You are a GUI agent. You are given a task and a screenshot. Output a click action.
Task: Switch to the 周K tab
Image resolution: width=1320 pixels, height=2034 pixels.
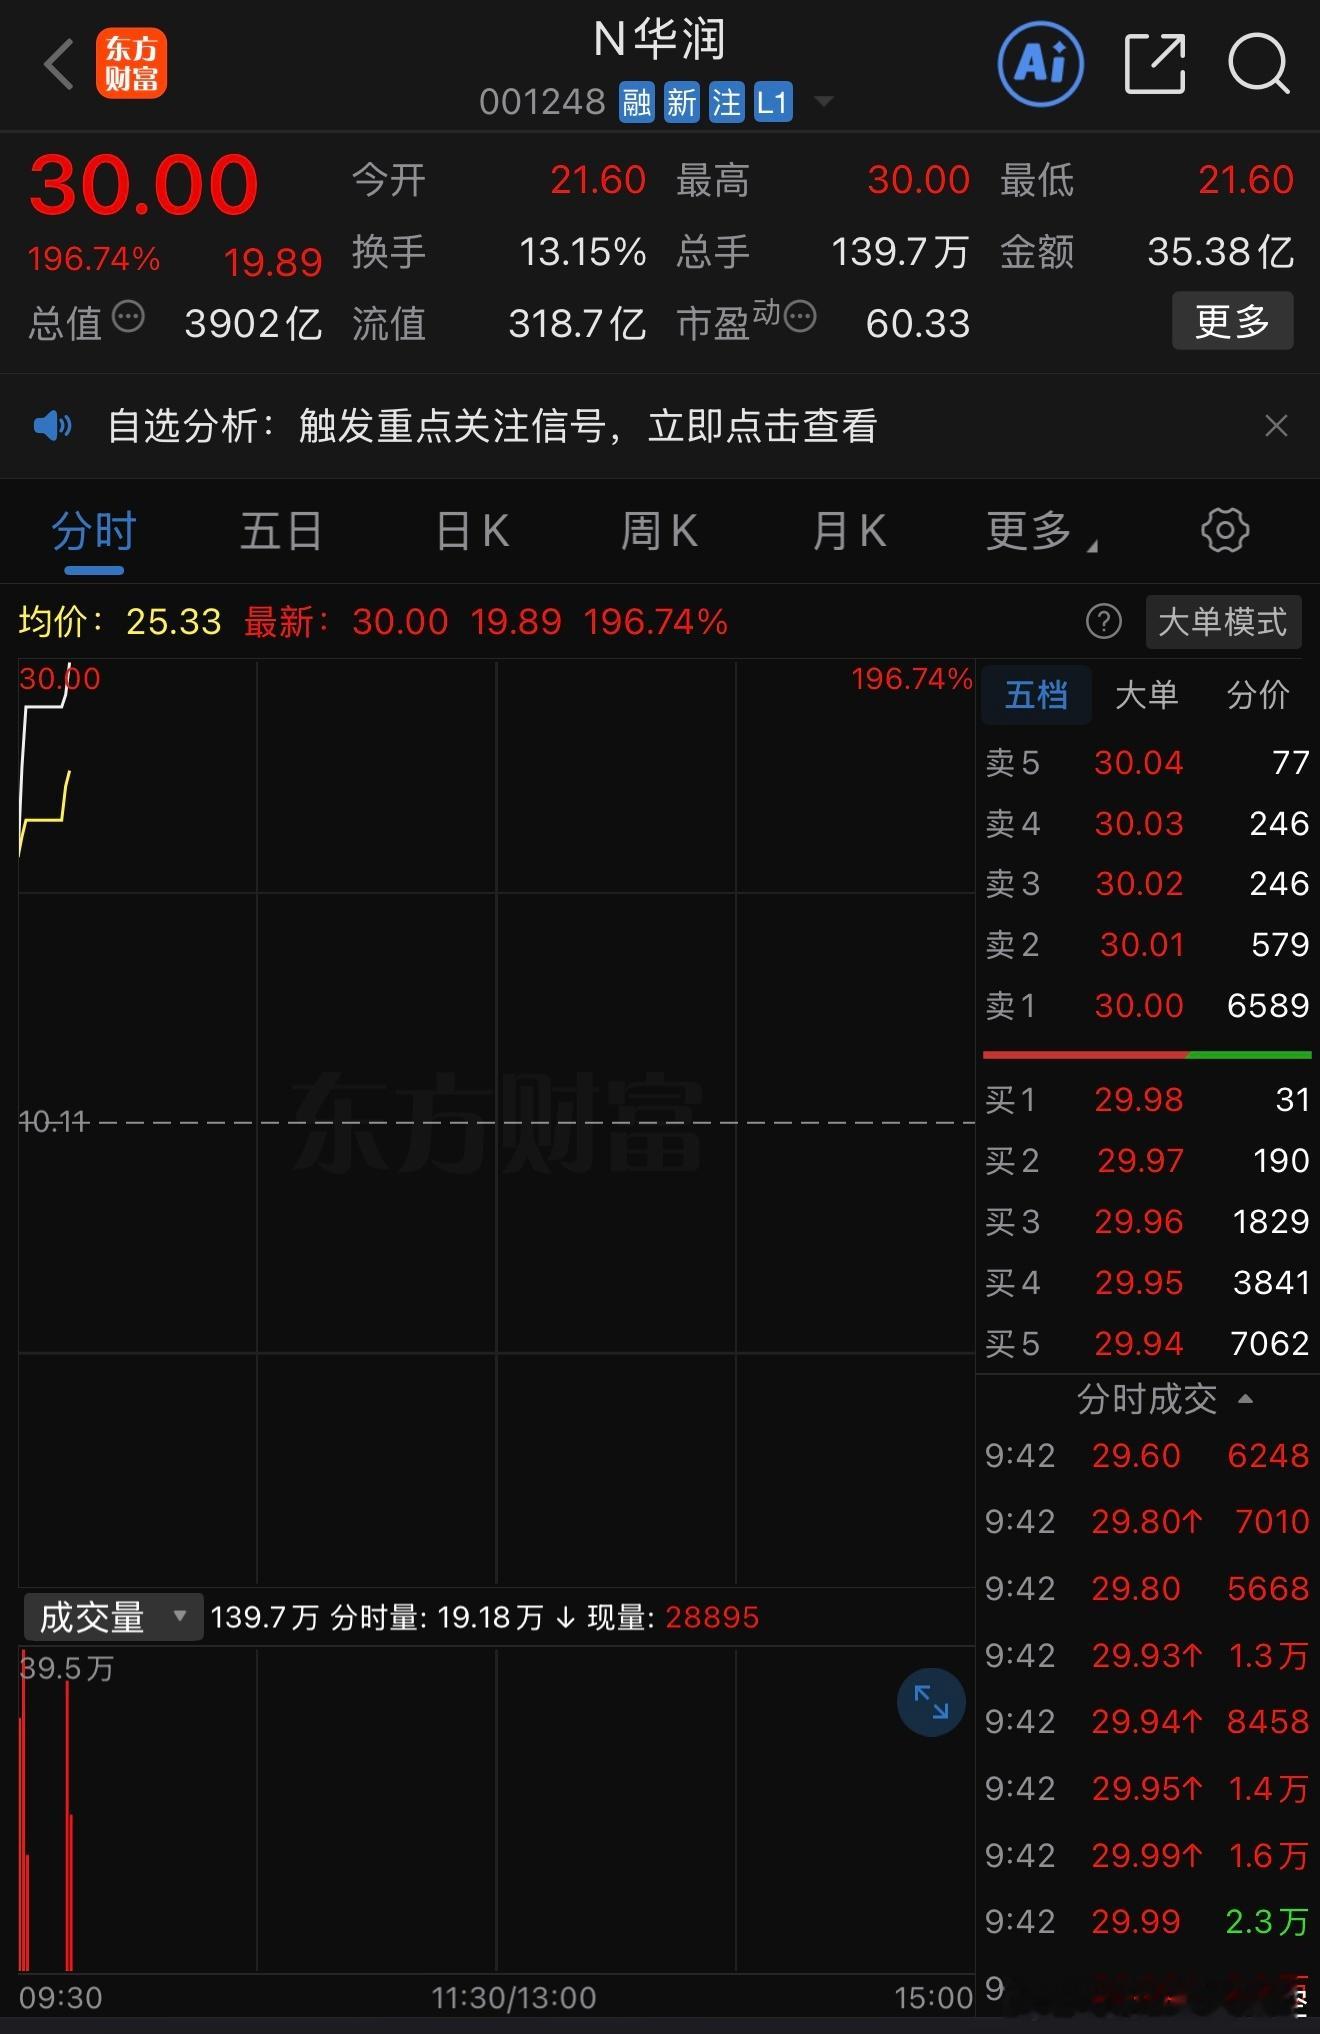click(x=659, y=531)
